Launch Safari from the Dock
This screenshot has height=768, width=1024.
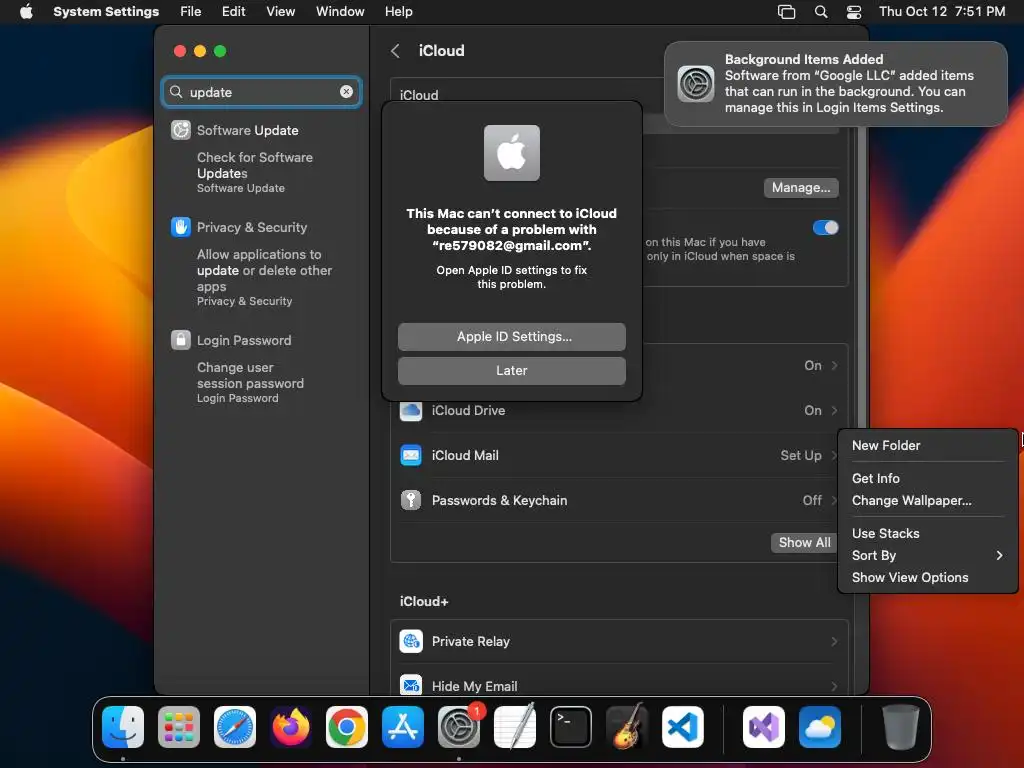point(235,727)
